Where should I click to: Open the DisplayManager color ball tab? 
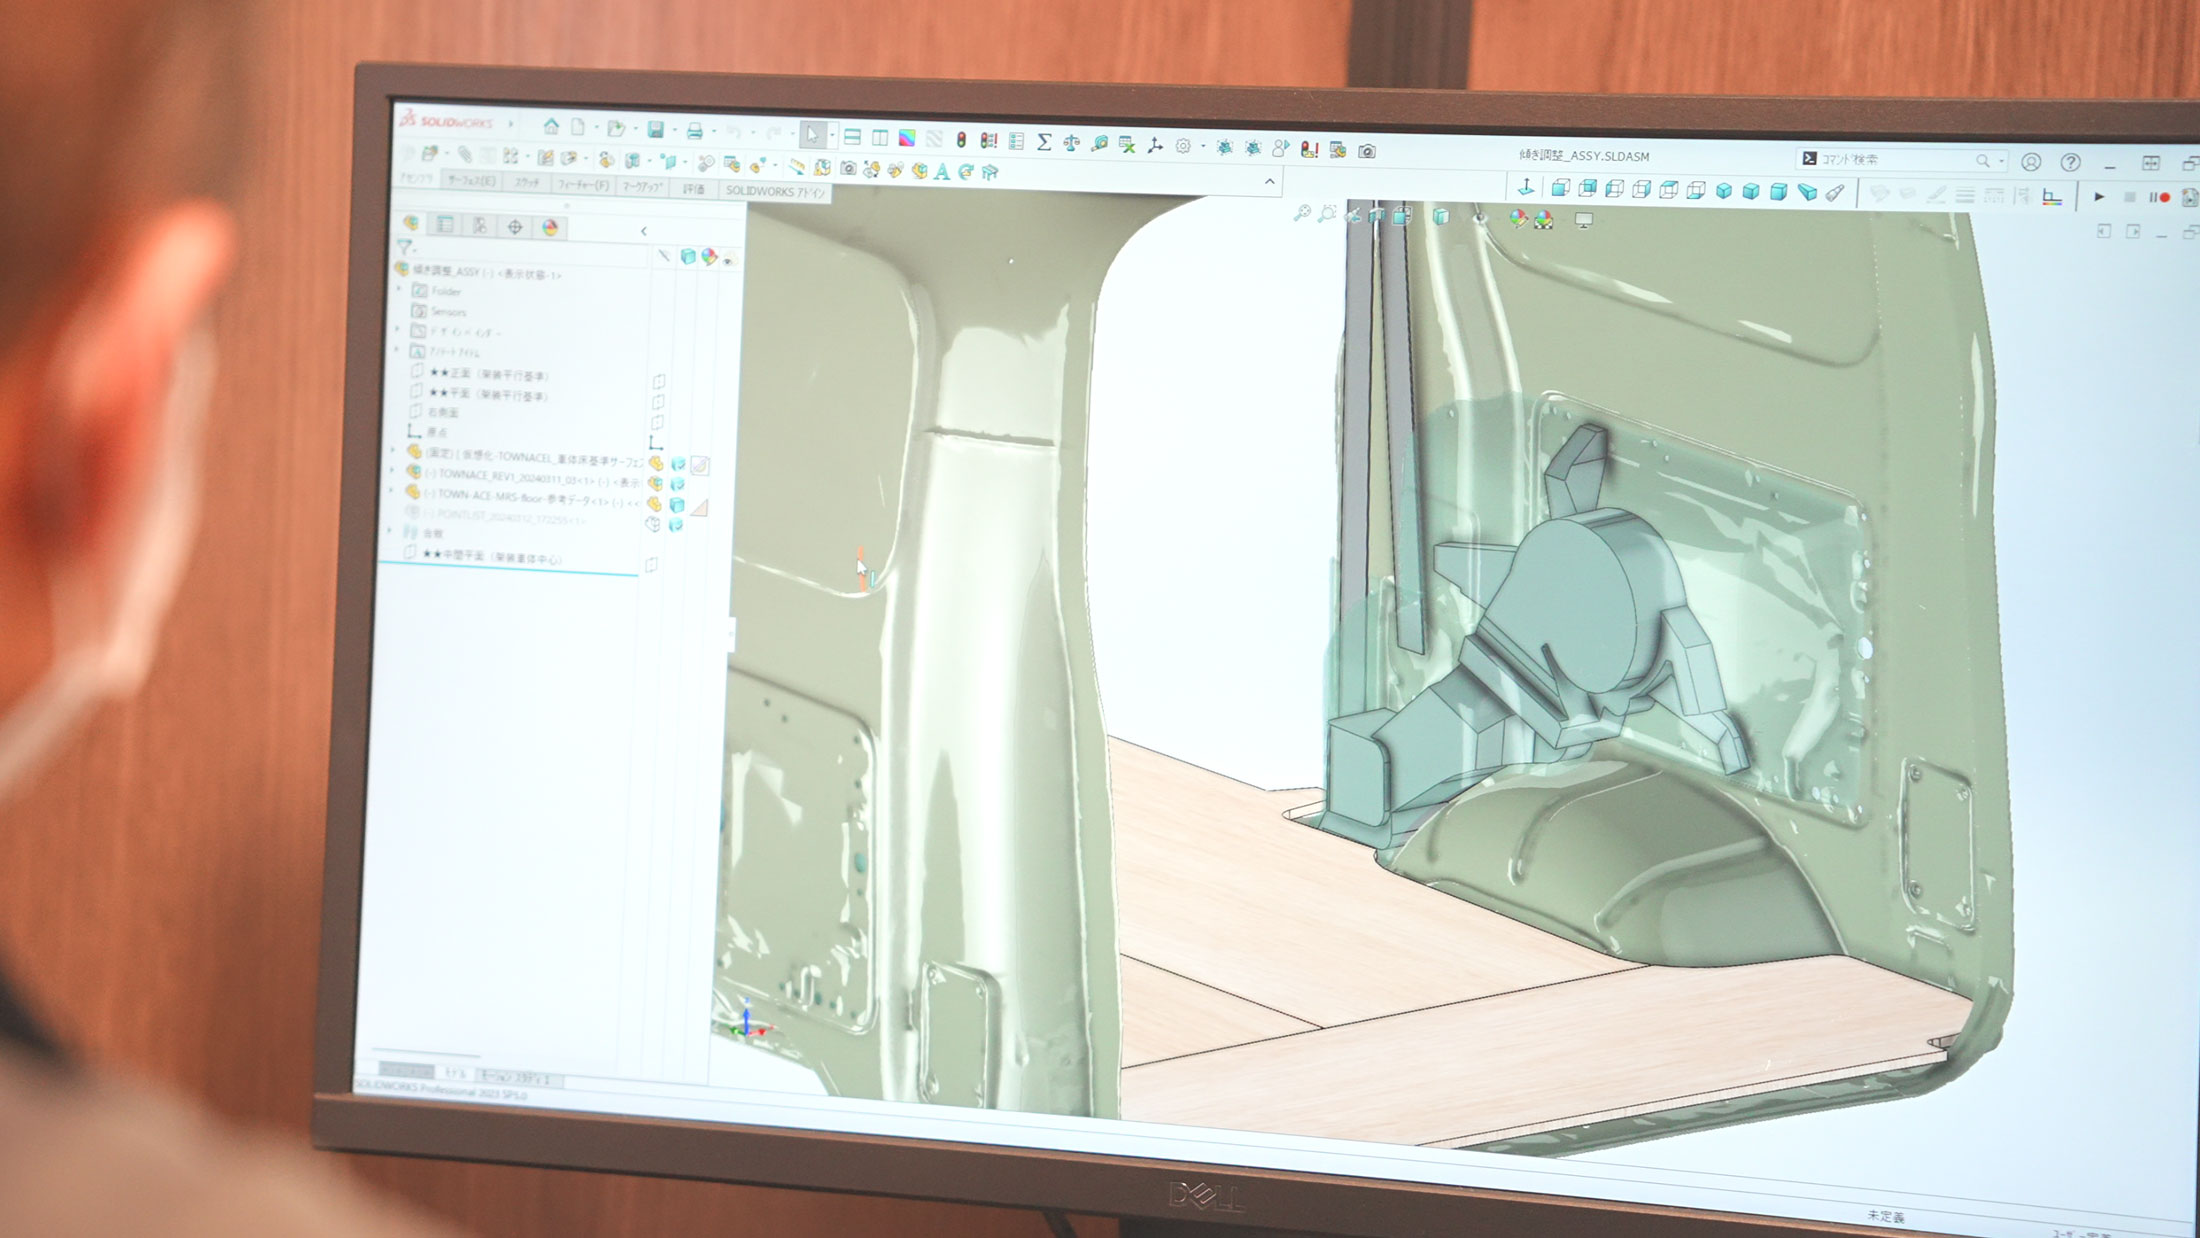click(550, 227)
